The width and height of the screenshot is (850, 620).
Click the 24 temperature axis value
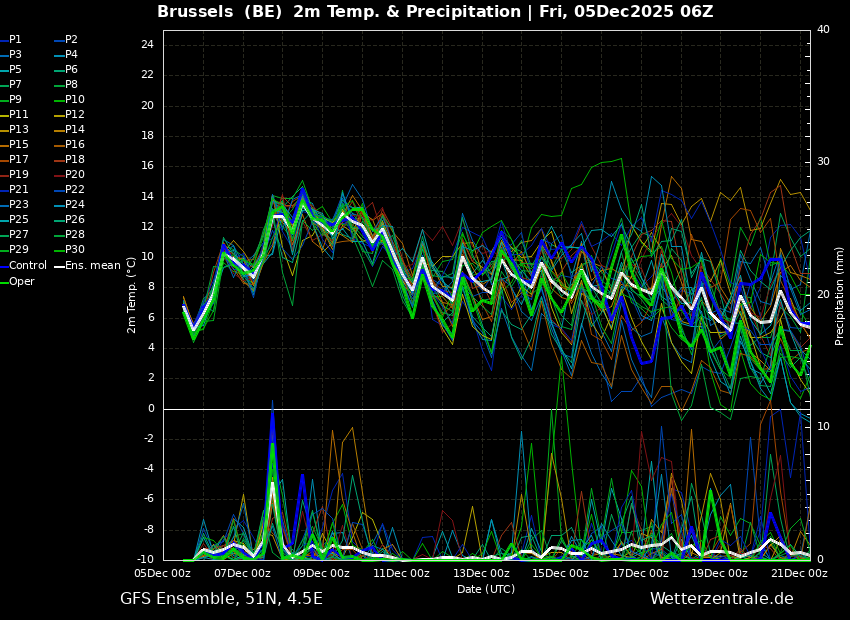tap(147, 44)
